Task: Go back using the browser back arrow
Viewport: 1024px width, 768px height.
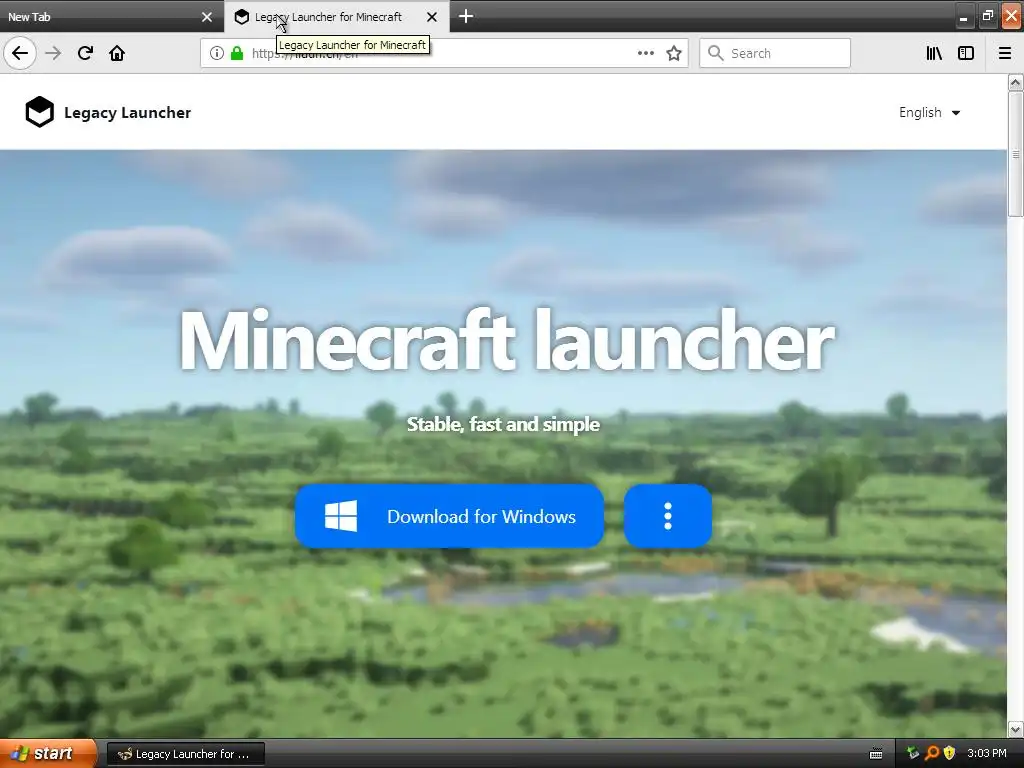Action: coord(20,53)
